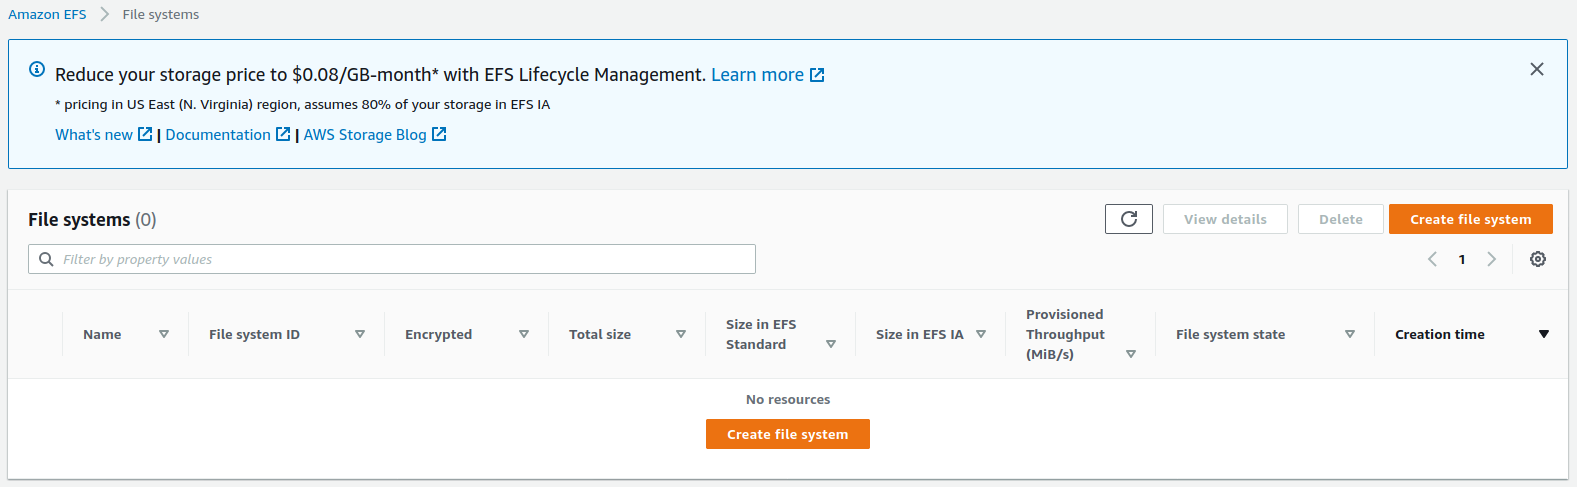Focus the filter by property values field
The height and width of the screenshot is (487, 1577).
click(400, 259)
